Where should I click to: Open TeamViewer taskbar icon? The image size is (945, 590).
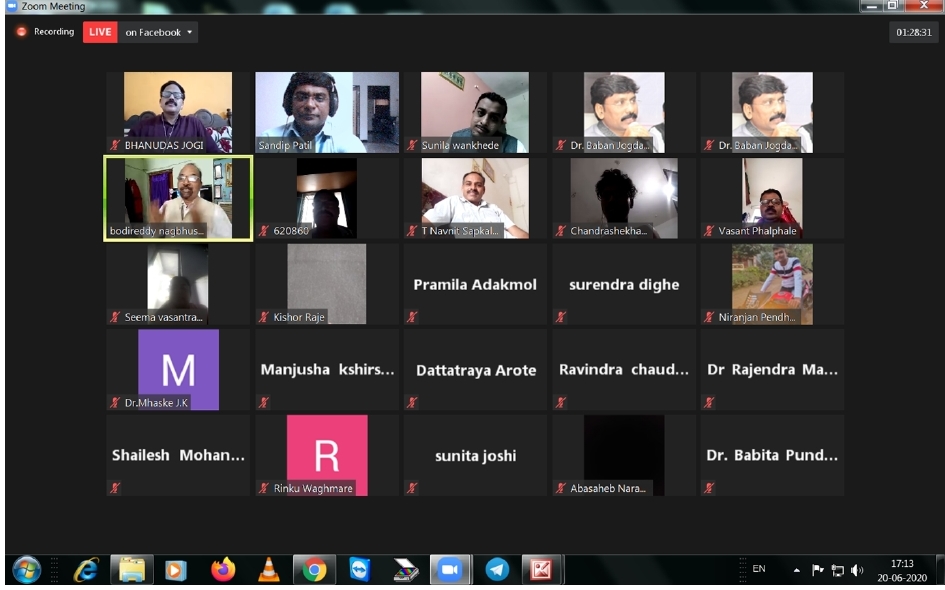tap(360, 570)
